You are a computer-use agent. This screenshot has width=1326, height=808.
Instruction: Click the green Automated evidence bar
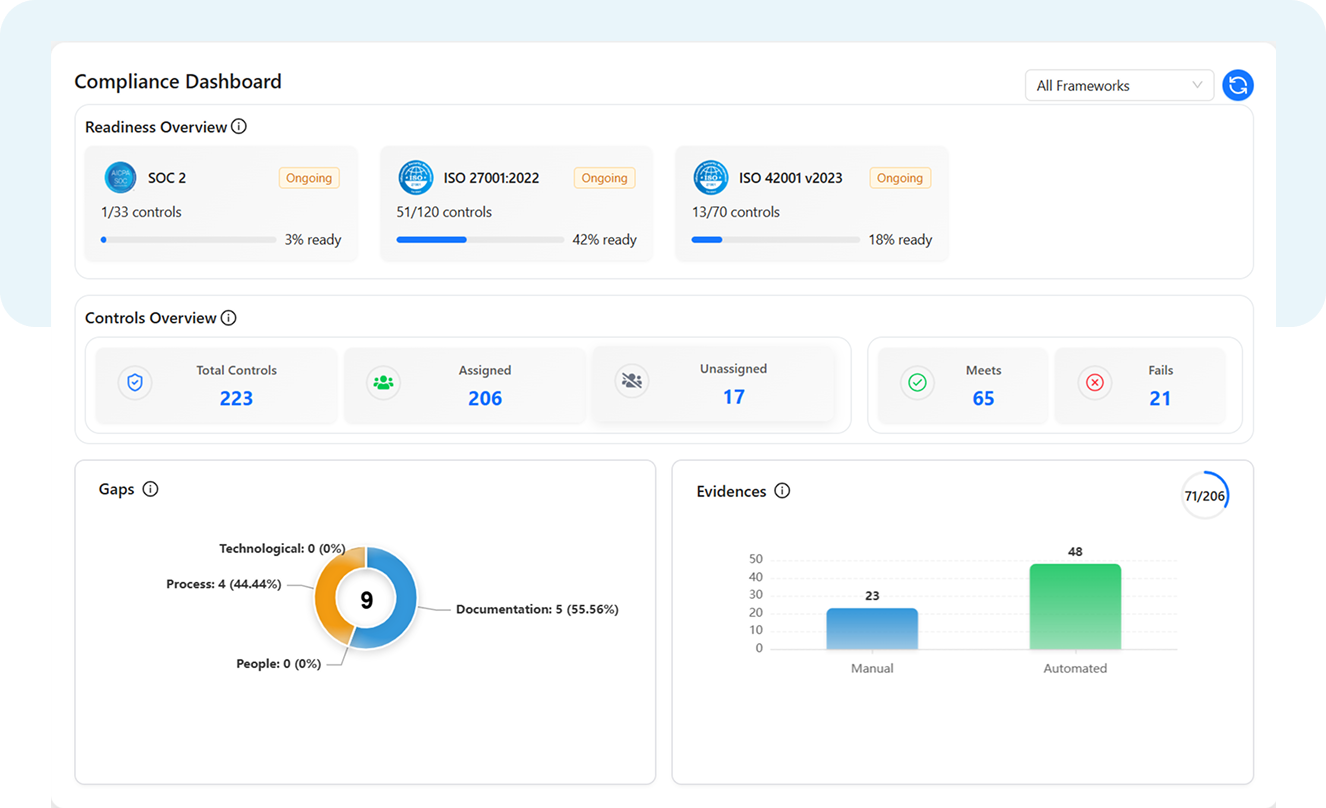tap(1075, 607)
